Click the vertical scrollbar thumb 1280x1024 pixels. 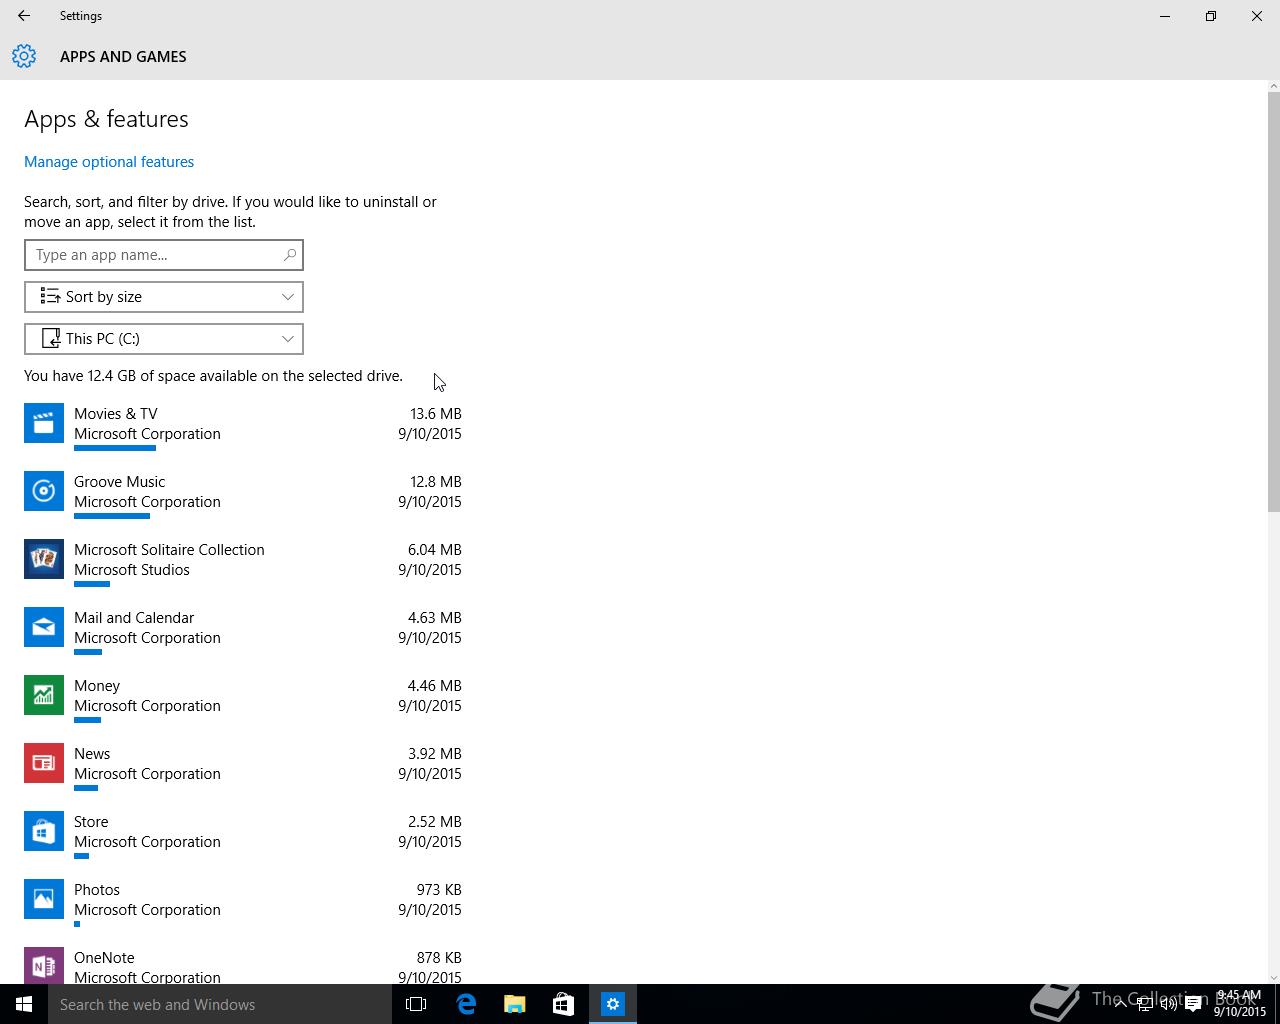tap(1273, 303)
